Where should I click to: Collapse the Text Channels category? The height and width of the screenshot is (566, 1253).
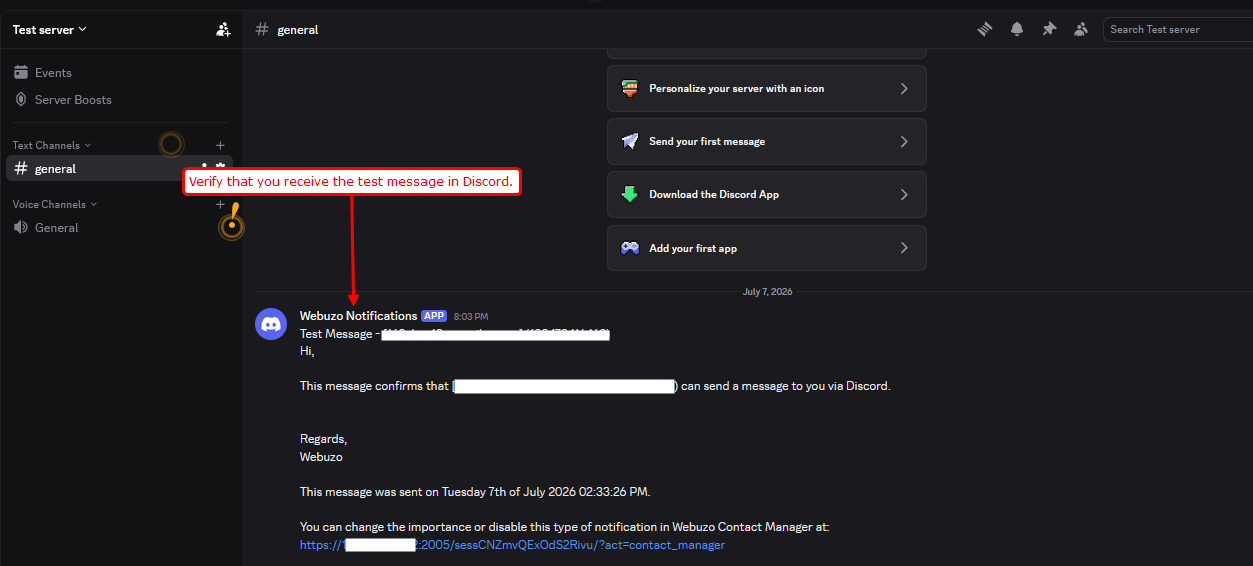tap(52, 145)
